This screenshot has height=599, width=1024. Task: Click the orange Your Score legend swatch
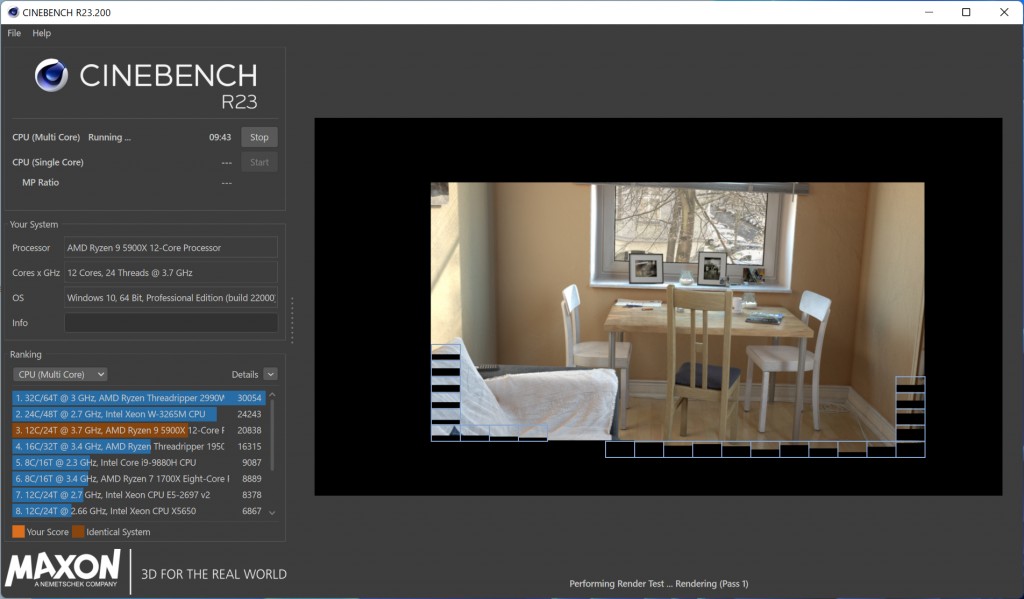click(x=18, y=532)
